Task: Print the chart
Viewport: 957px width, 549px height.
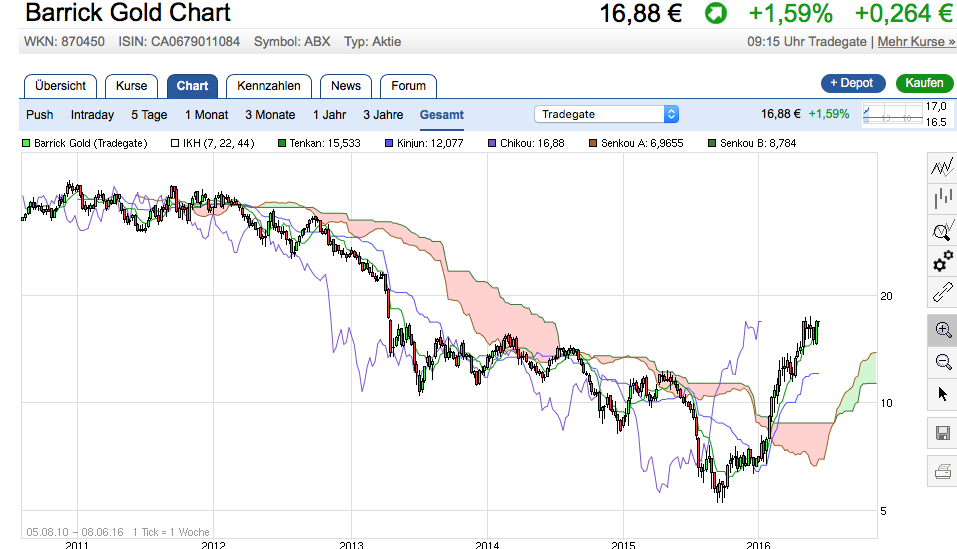Action: pyautogui.click(x=941, y=471)
